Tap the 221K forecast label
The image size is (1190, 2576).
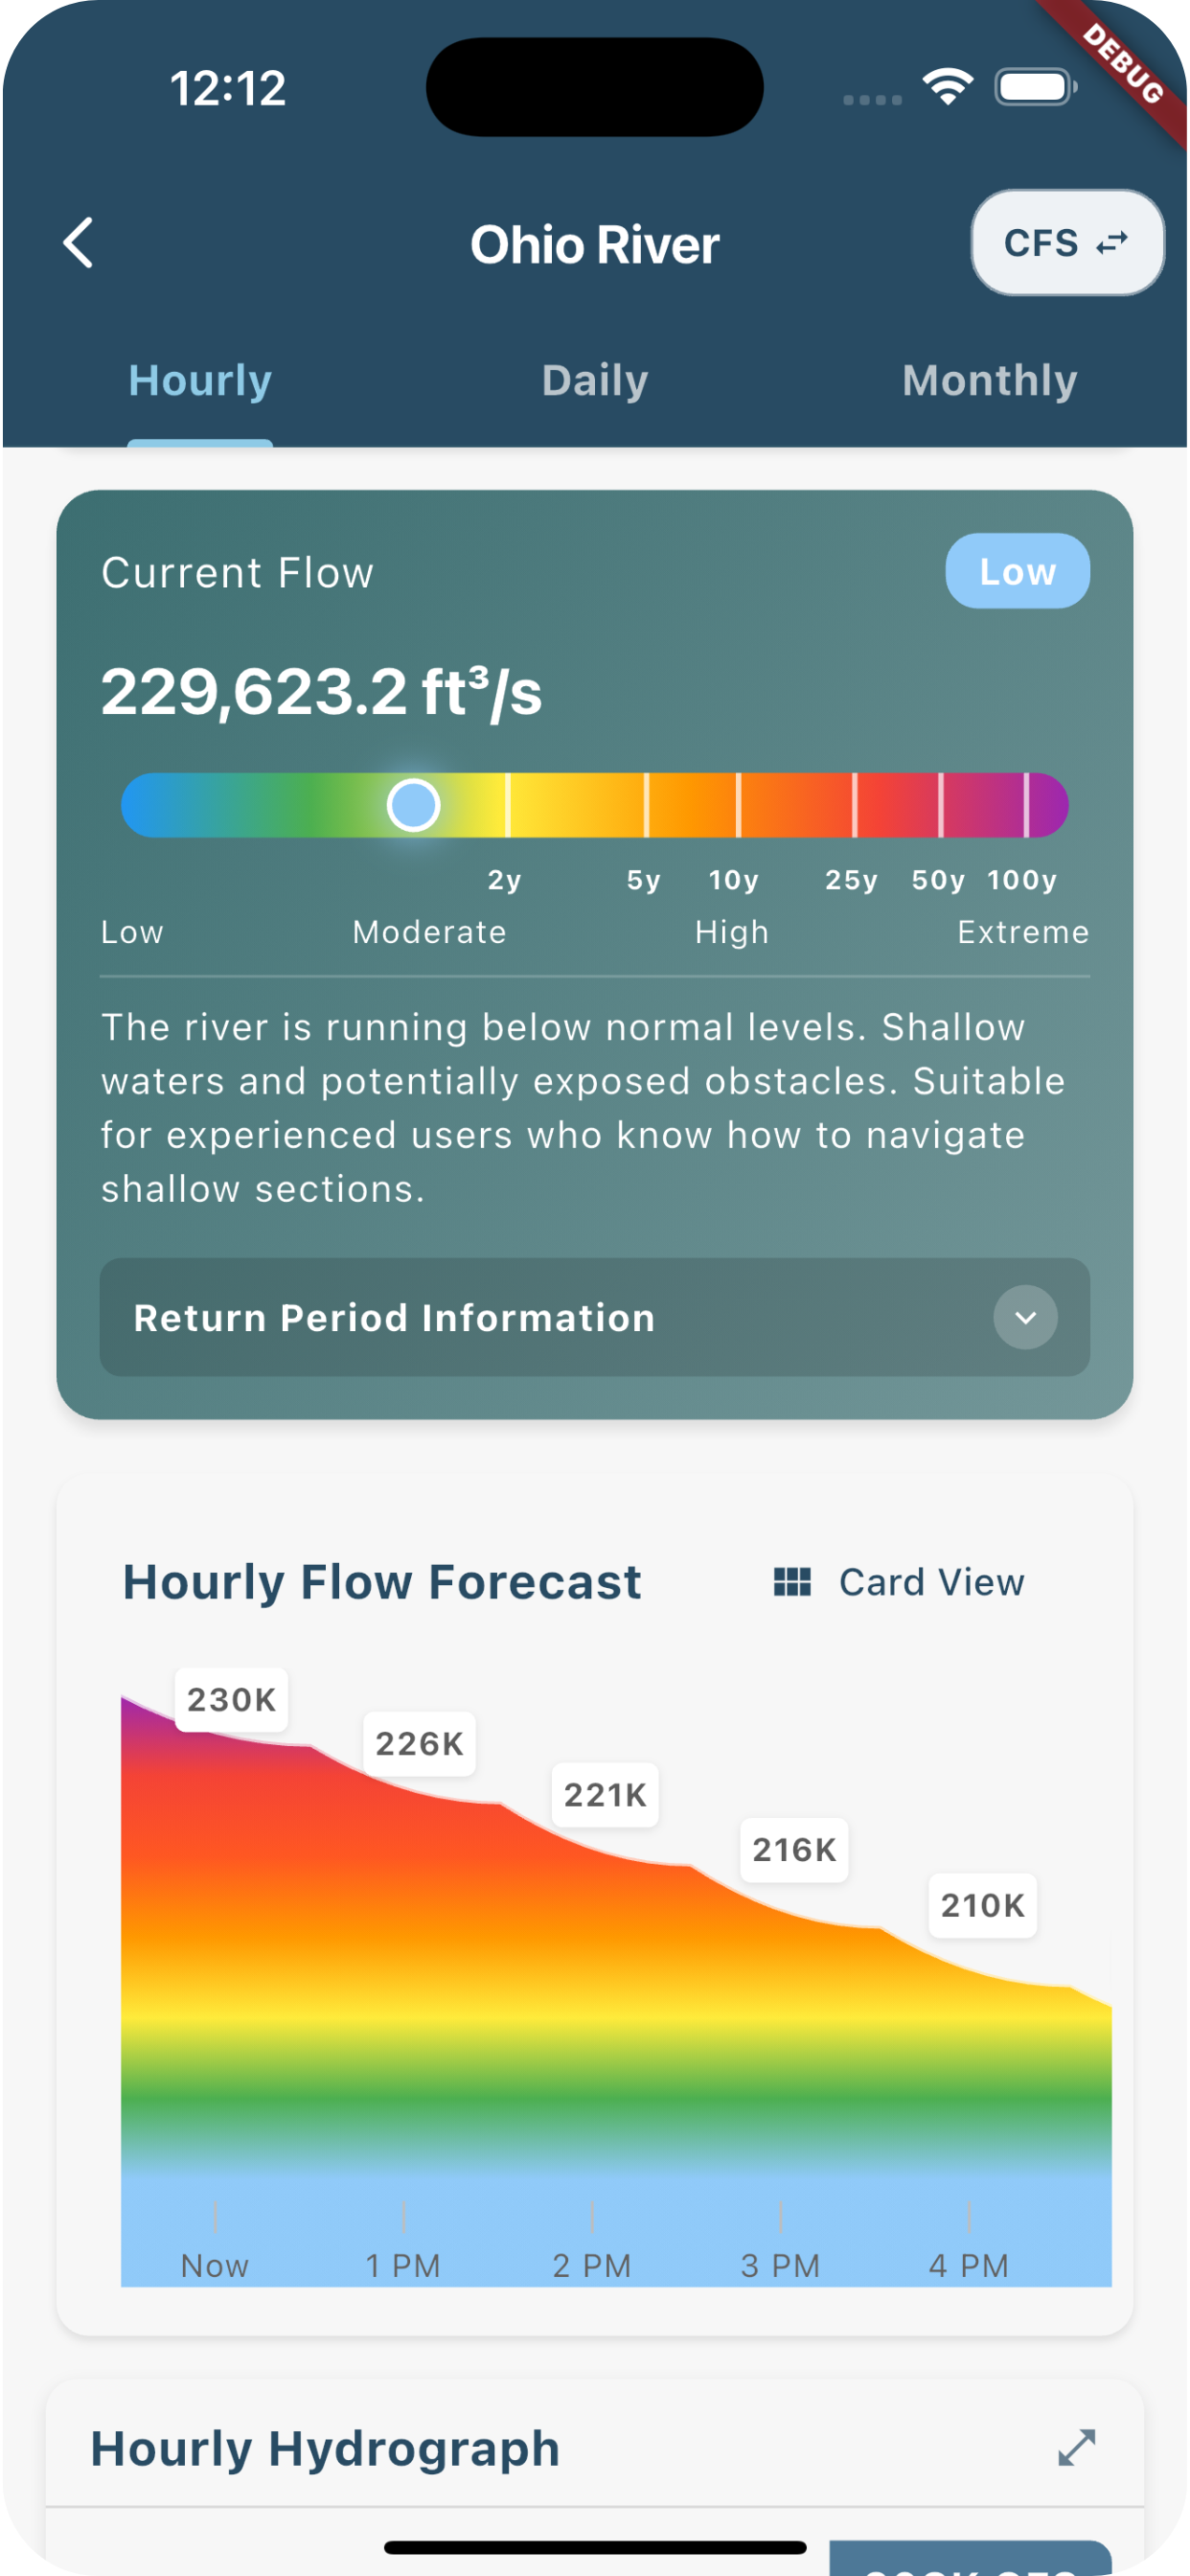tap(605, 1795)
